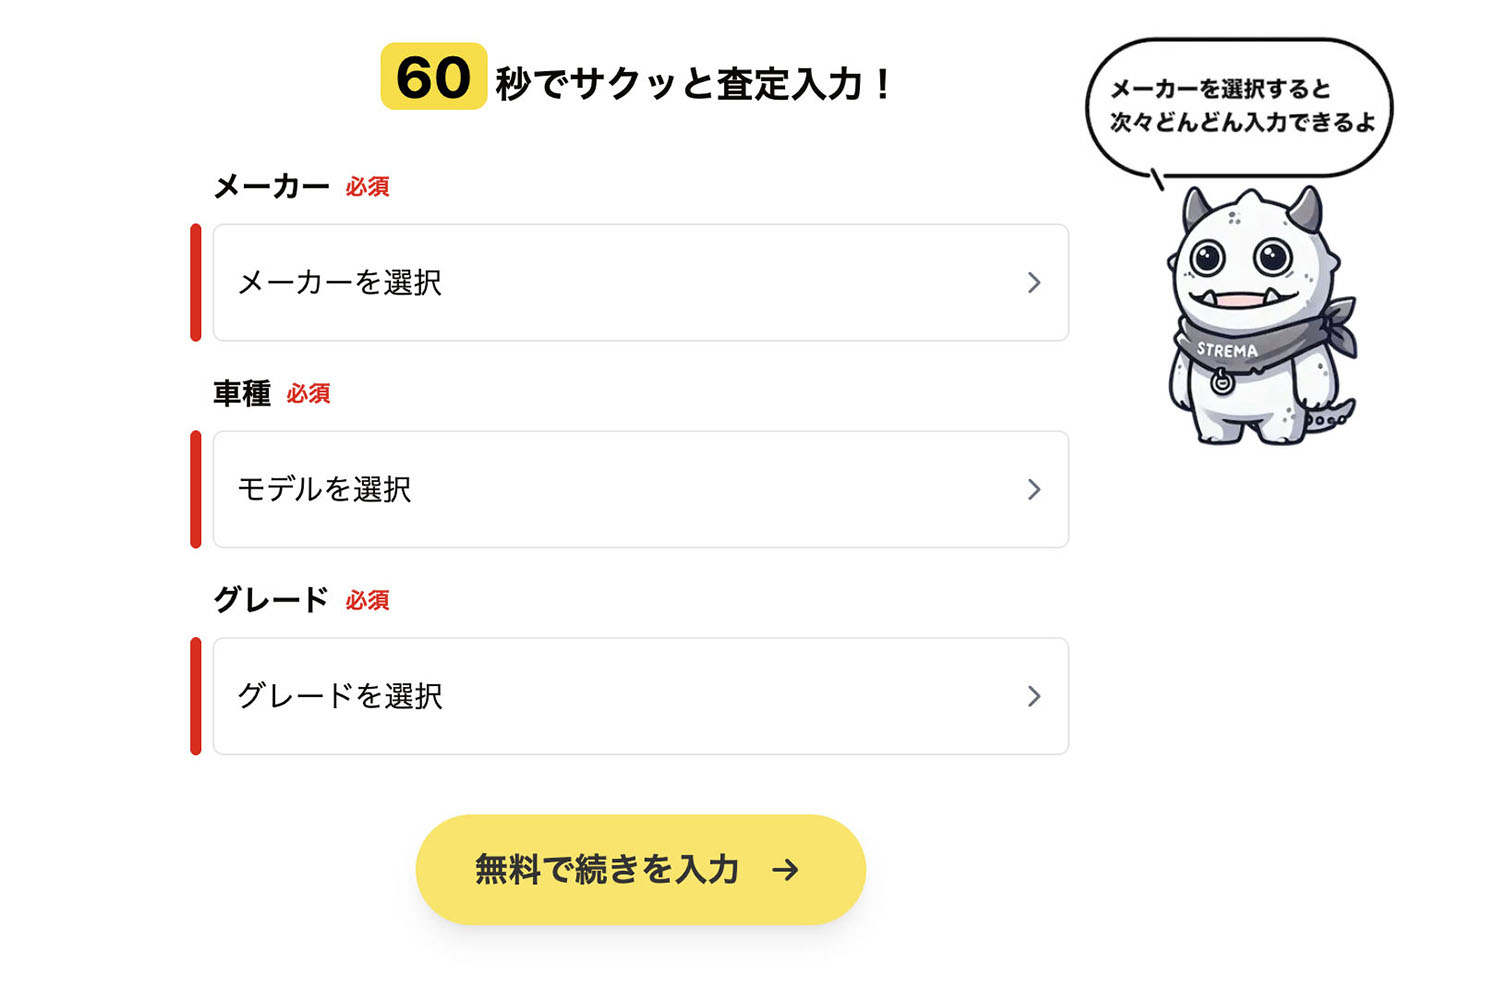Click the chevron on the maker selection field

1035,283
